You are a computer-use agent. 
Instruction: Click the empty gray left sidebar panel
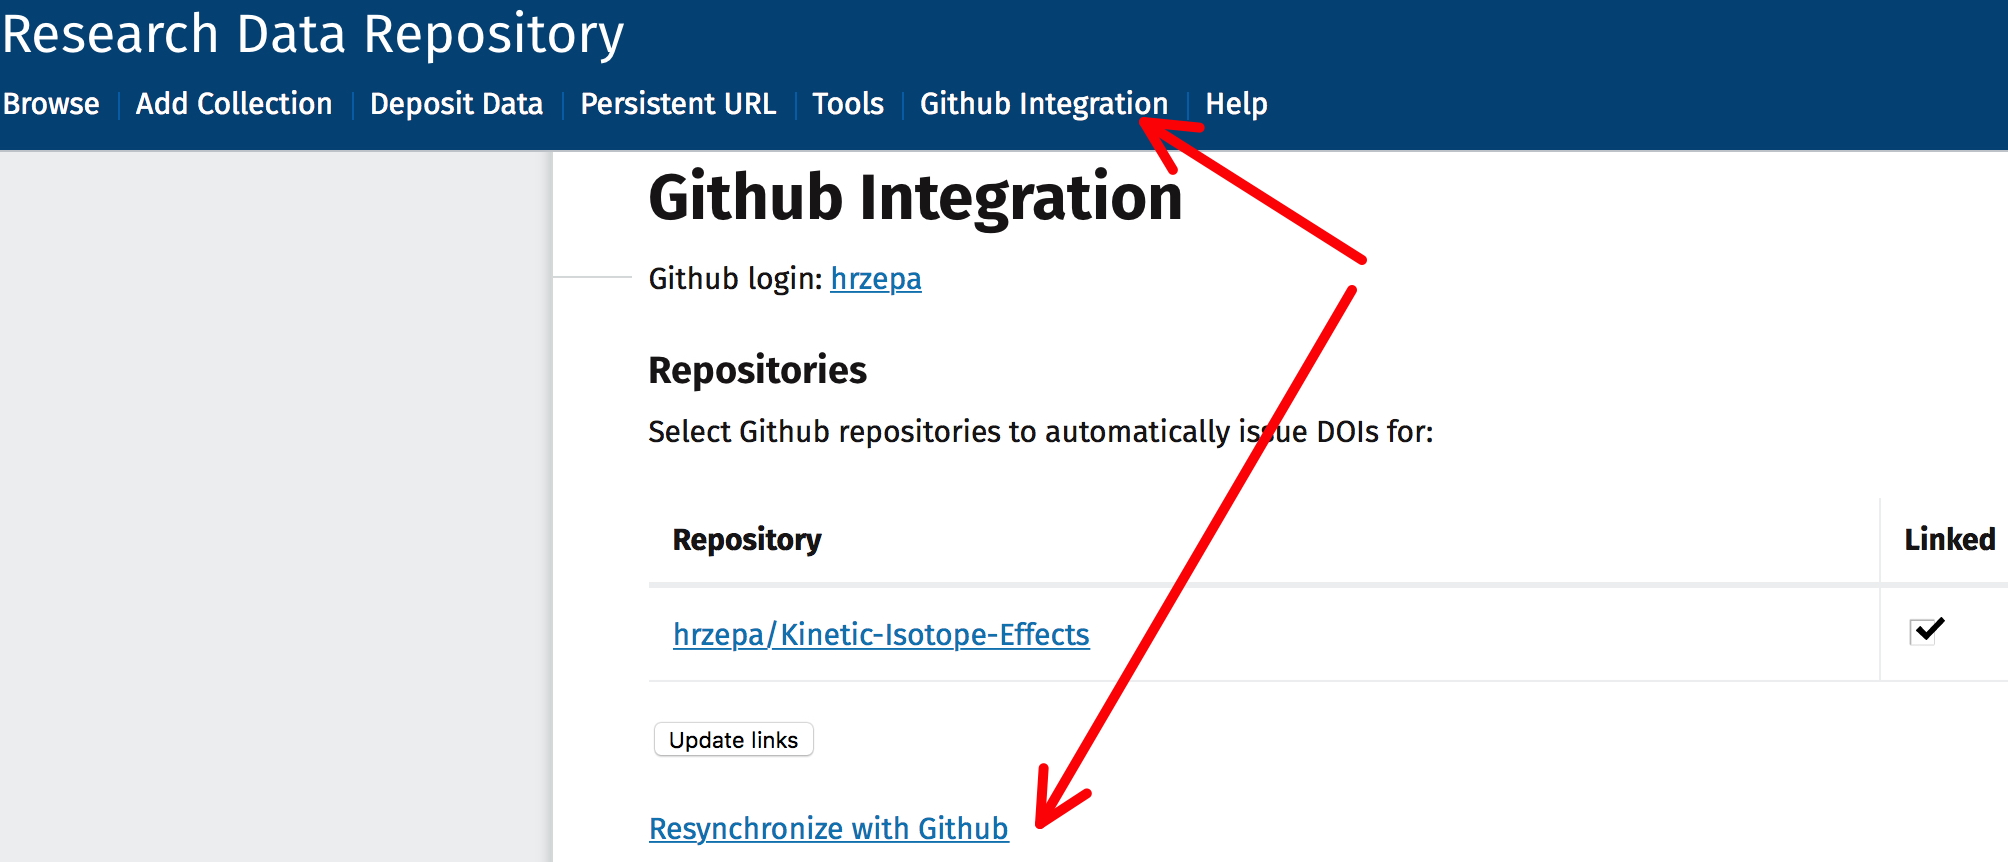(275, 500)
